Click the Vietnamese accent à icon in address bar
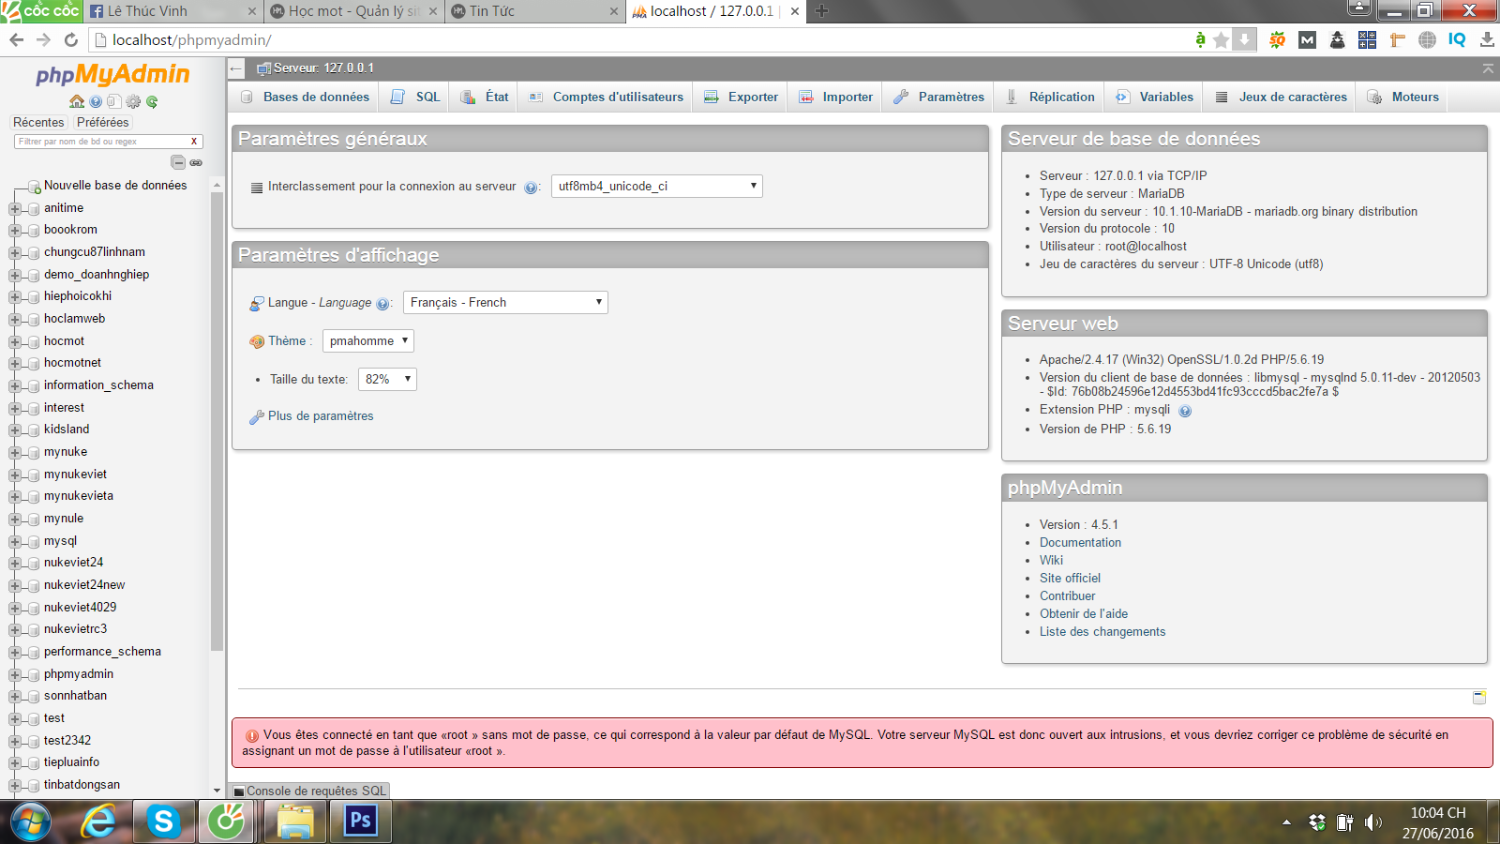This screenshot has height=844, width=1500. (1200, 40)
